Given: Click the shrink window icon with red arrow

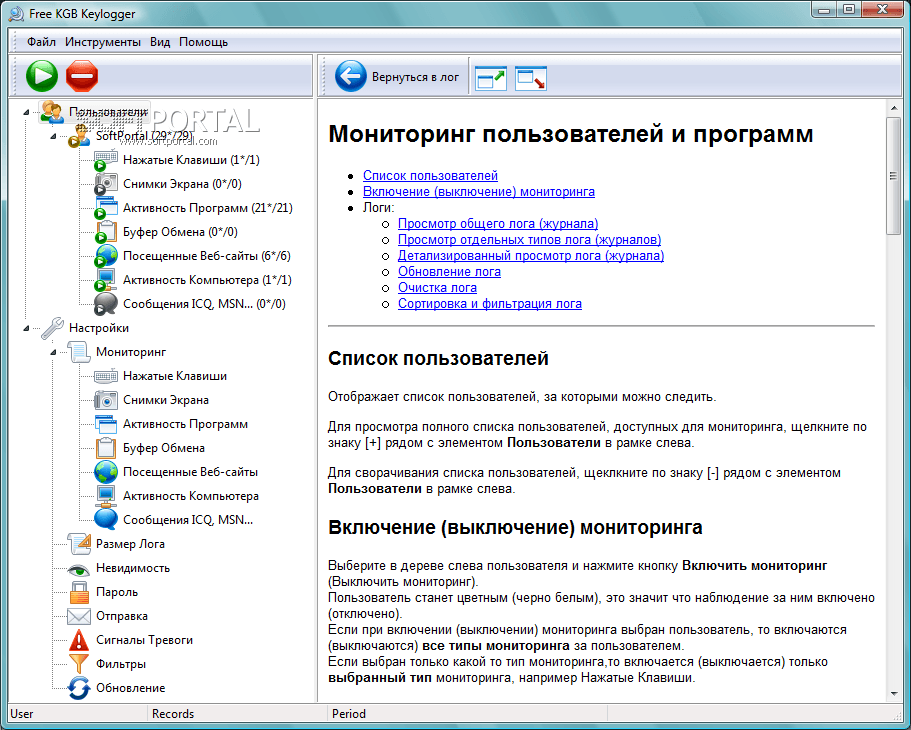Looking at the screenshot, I should pyautogui.click(x=531, y=78).
